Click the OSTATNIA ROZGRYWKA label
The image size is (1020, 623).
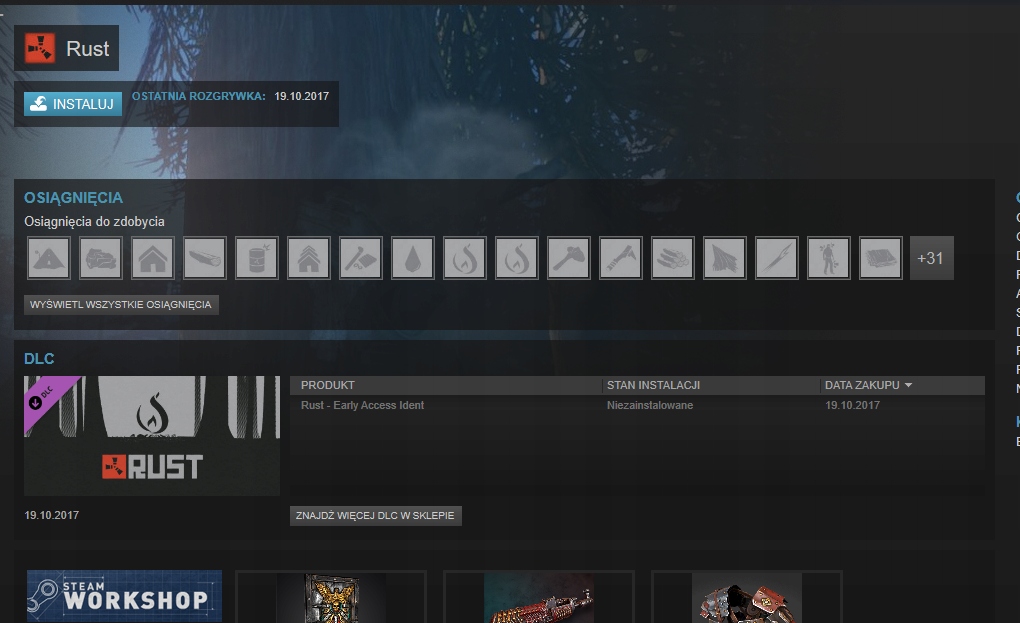(x=198, y=96)
